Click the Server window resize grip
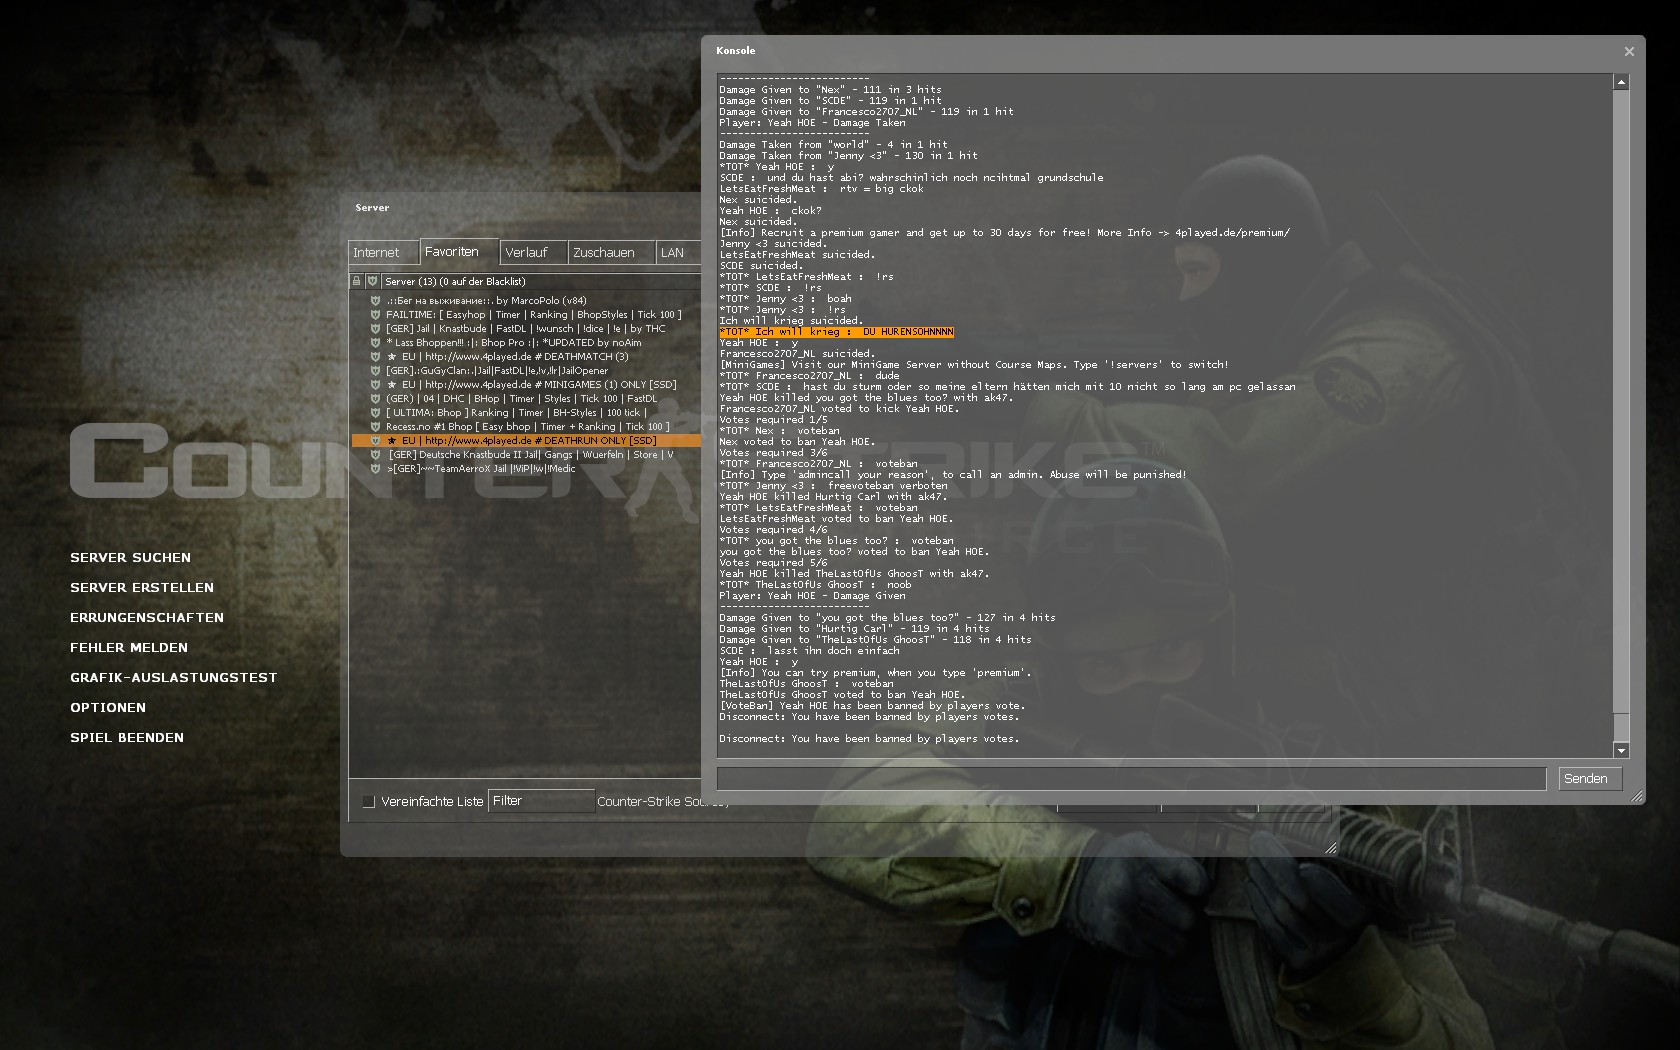 [1330, 847]
